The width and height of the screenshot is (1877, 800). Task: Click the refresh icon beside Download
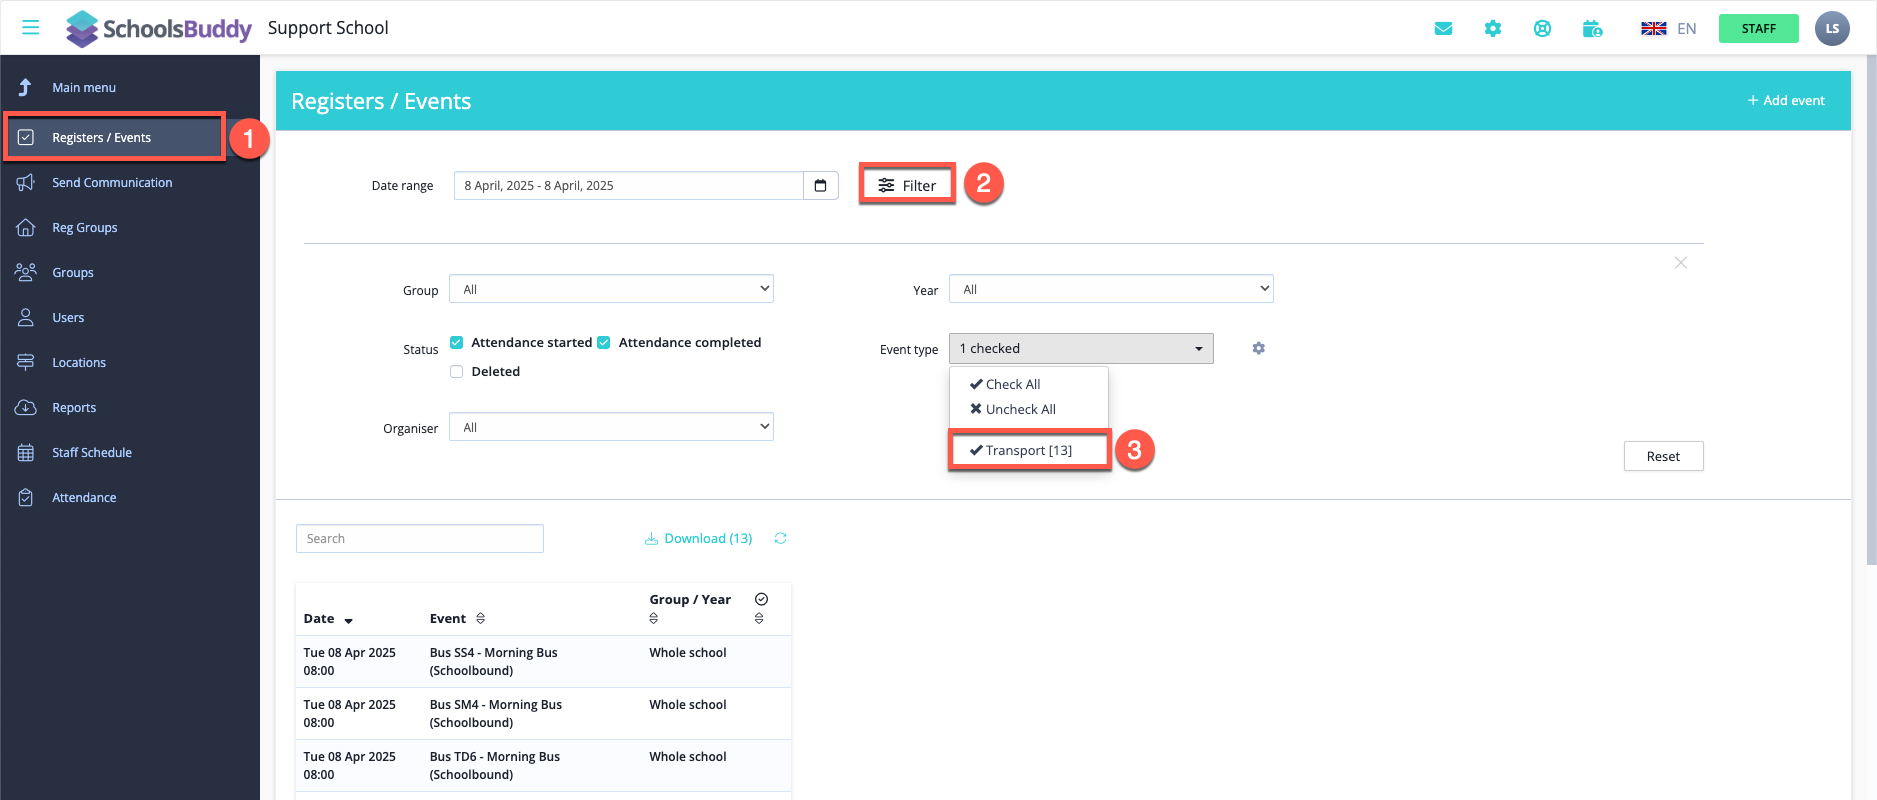pyautogui.click(x=780, y=539)
